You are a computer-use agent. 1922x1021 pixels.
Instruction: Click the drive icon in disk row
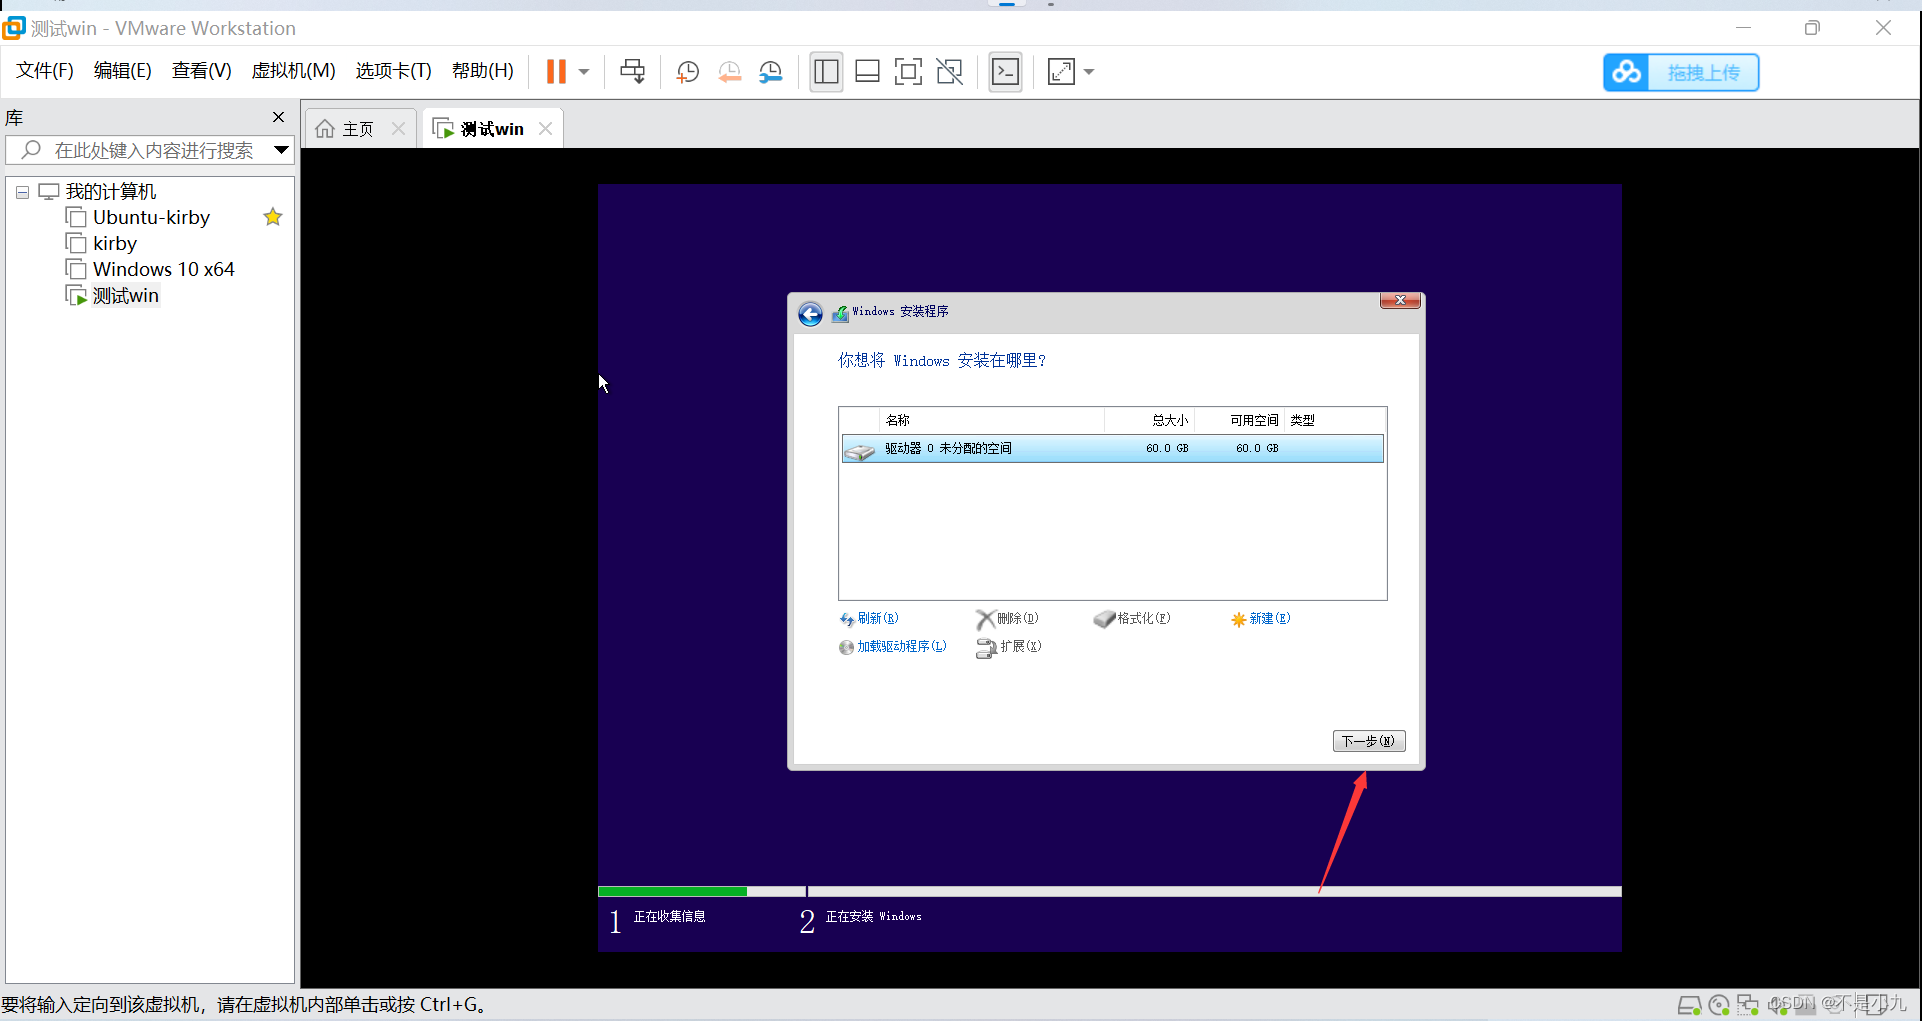859,452
